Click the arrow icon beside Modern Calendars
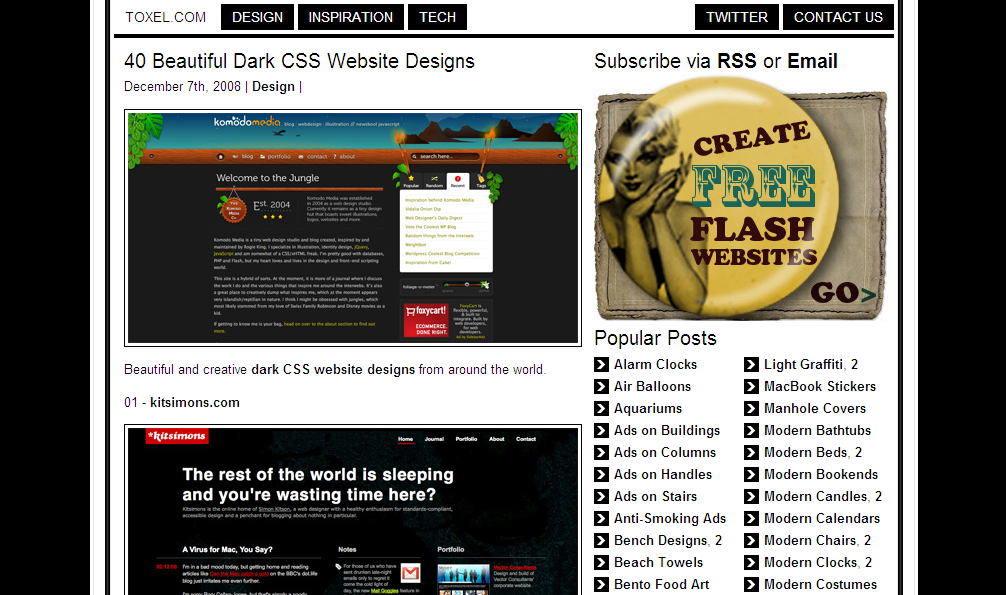The image size is (1006, 595). pyautogui.click(x=751, y=519)
